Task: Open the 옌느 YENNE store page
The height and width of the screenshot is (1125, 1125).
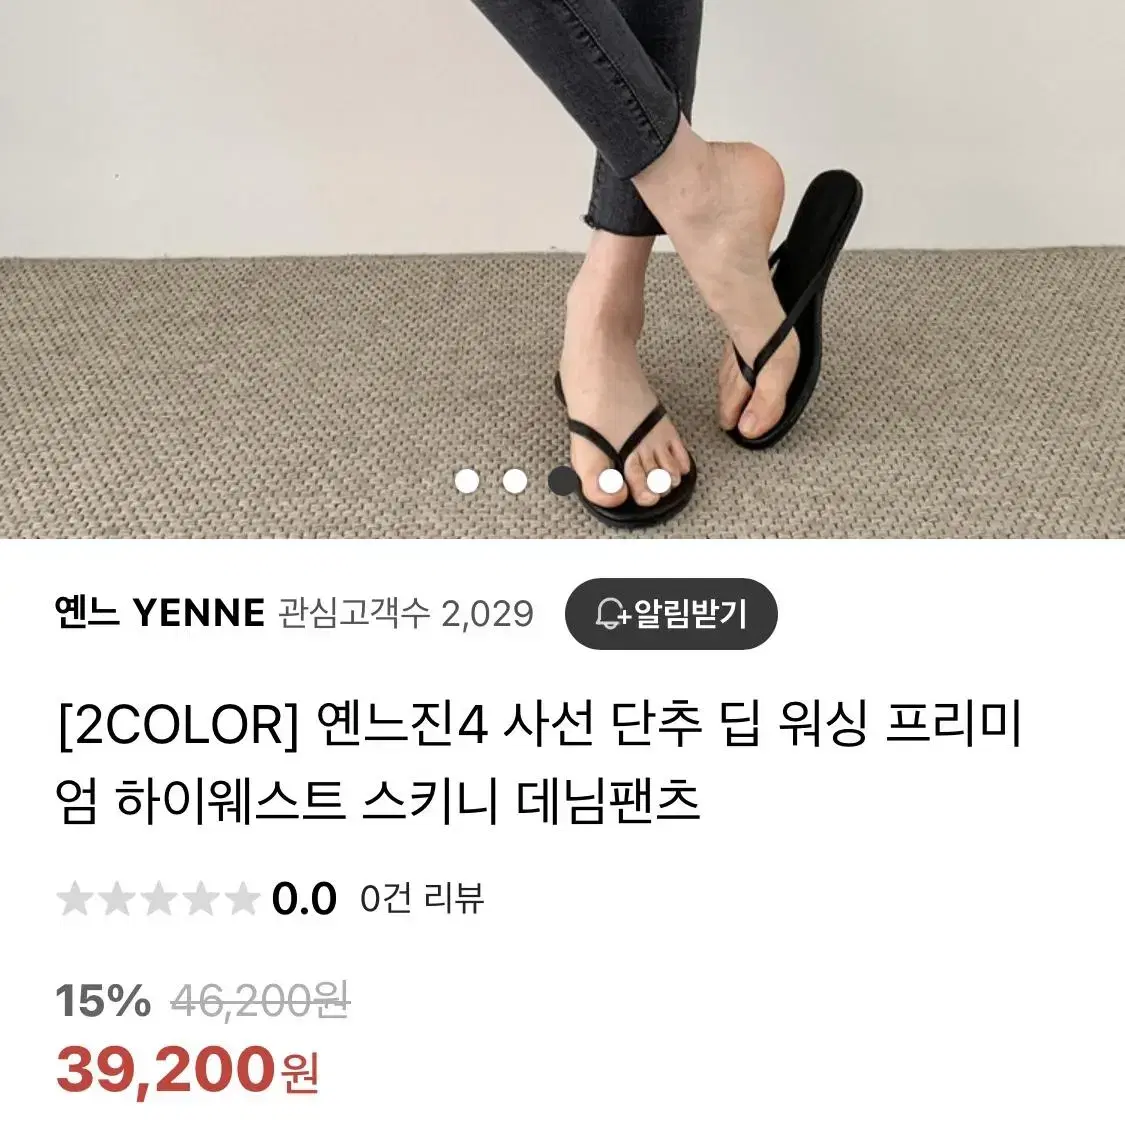Action: 160,613
